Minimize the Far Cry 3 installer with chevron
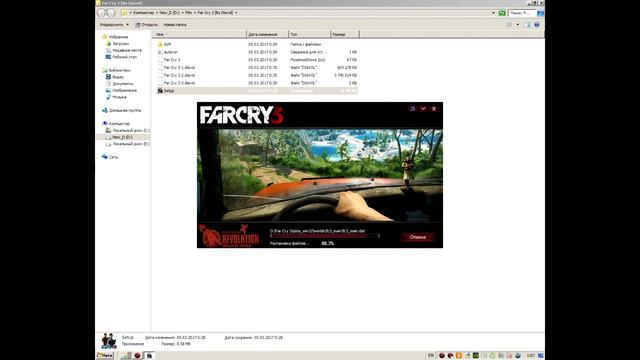The height and width of the screenshot is (360, 640). (423, 109)
